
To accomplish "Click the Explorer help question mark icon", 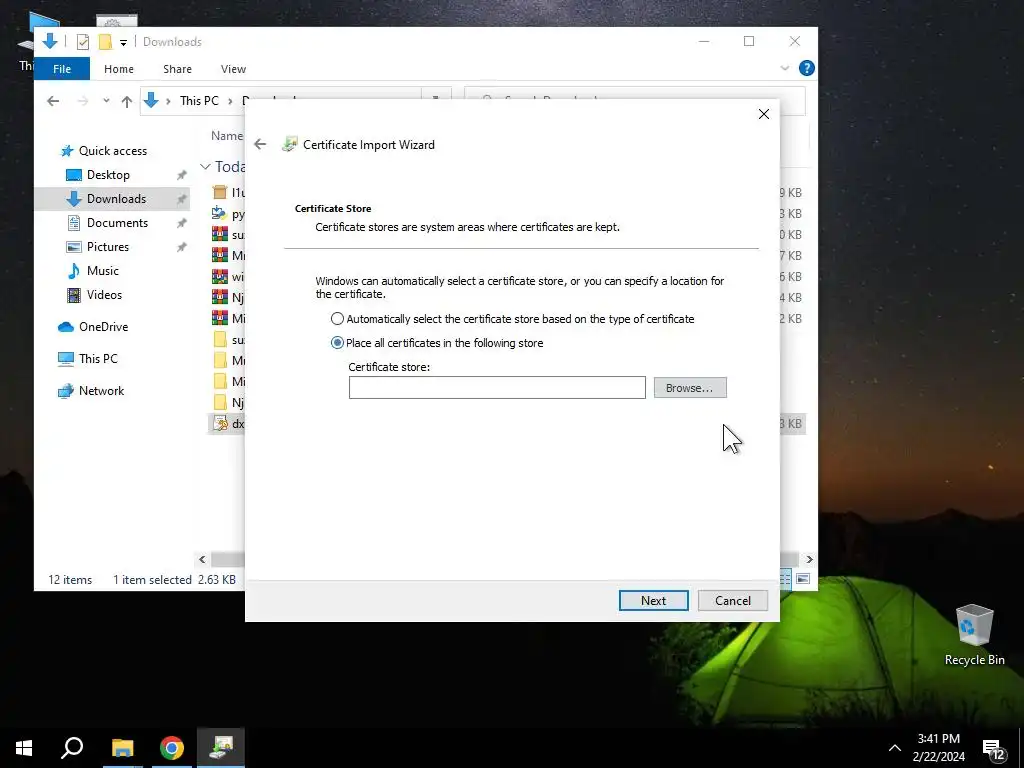I will (807, 68).
